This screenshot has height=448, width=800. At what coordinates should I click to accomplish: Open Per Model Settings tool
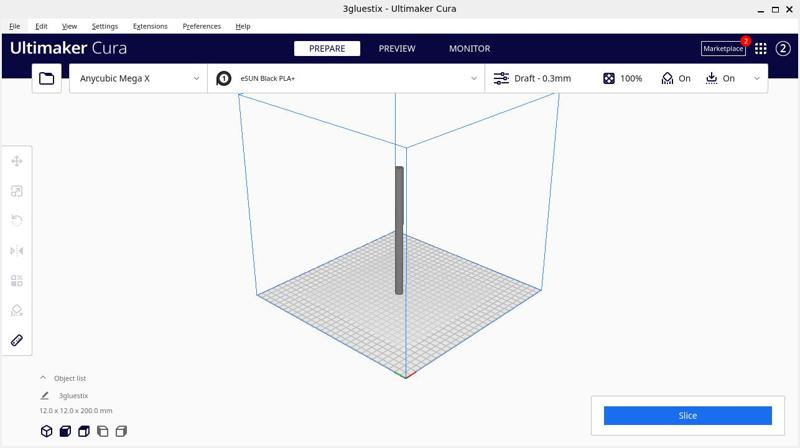(17, 281)
